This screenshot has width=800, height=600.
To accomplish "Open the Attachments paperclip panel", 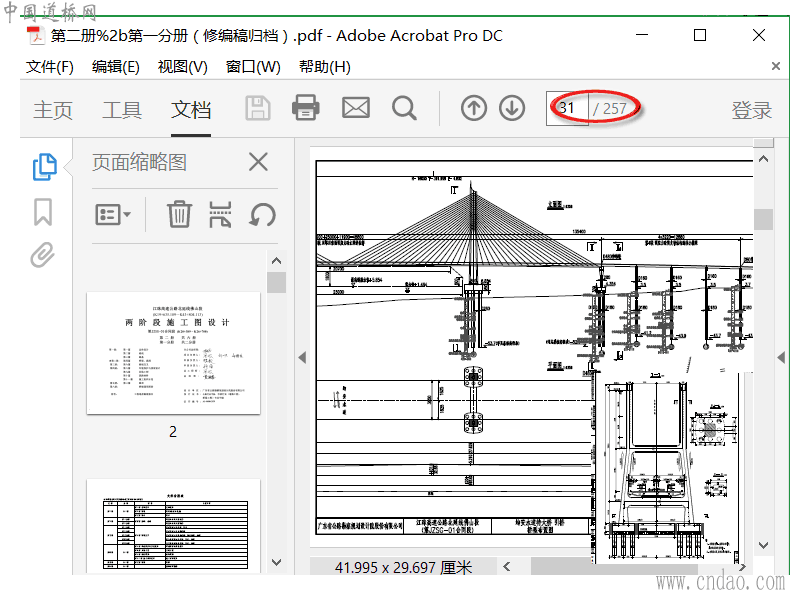I will tap(42, 254).
